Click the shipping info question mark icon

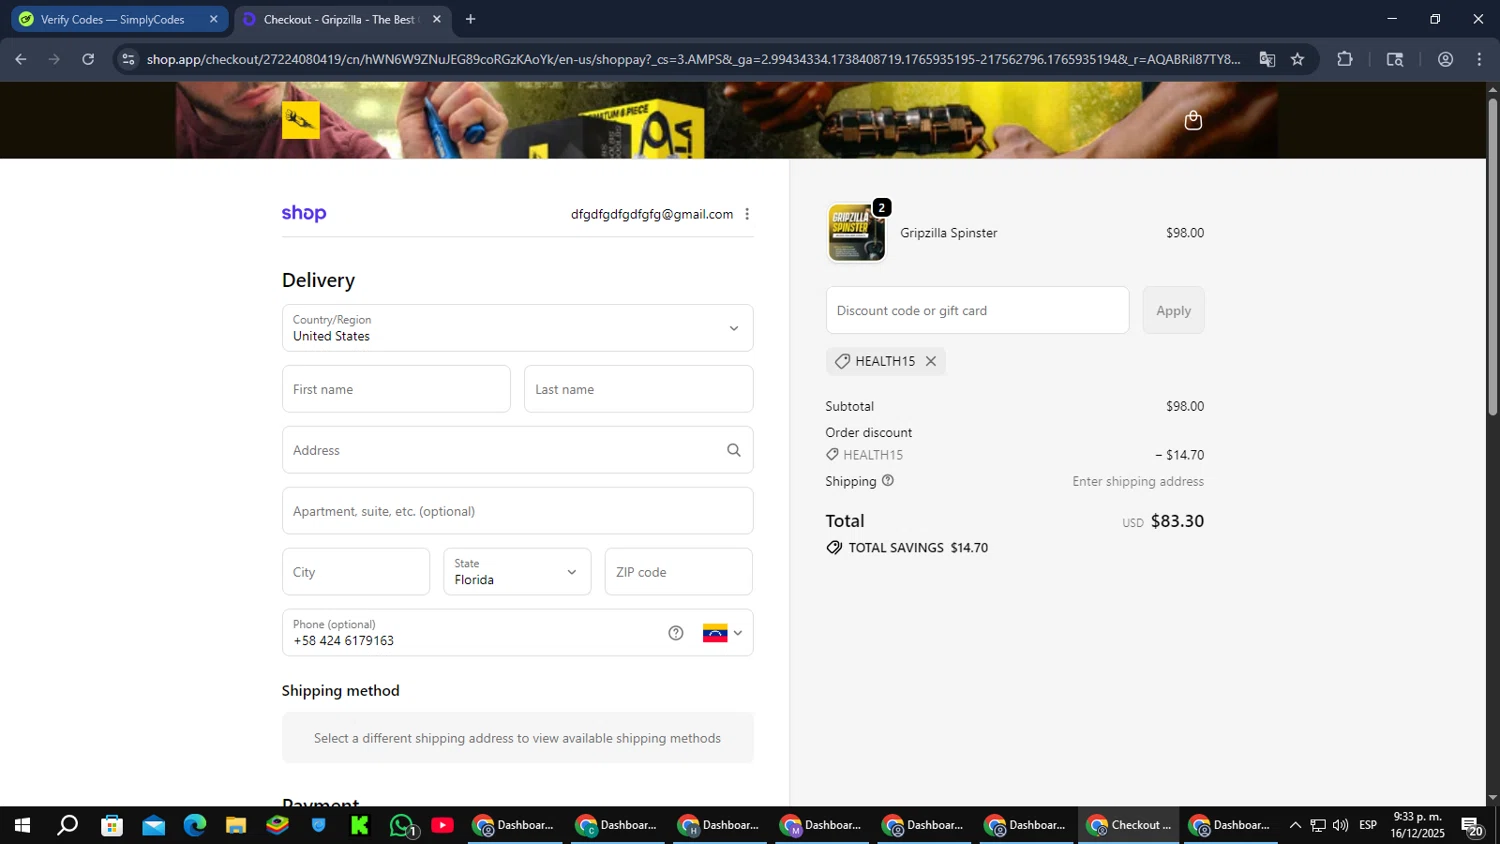(x=888, y=481)
